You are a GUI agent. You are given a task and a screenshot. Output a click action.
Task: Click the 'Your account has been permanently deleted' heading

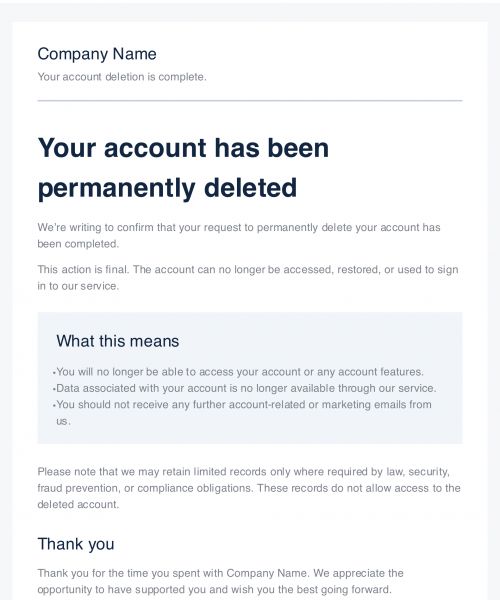[x=183, y=168]
